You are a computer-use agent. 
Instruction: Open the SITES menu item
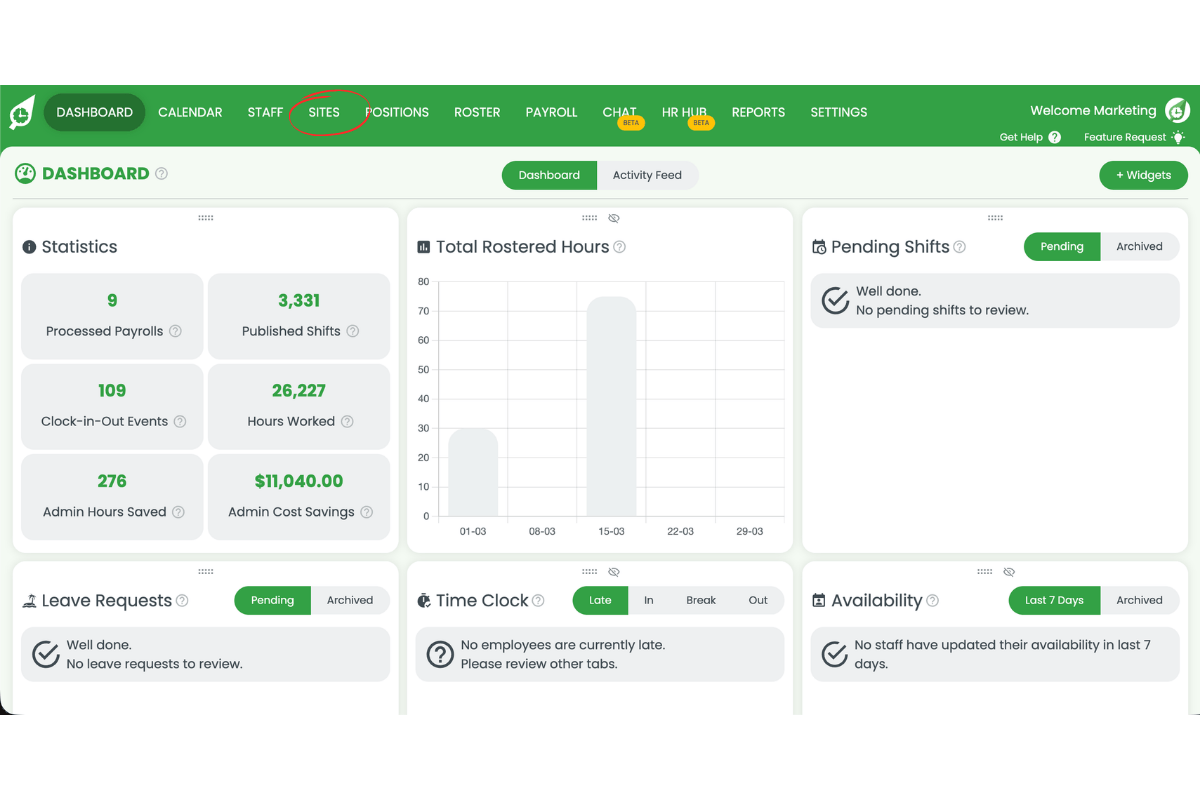[x=324, y=112]
